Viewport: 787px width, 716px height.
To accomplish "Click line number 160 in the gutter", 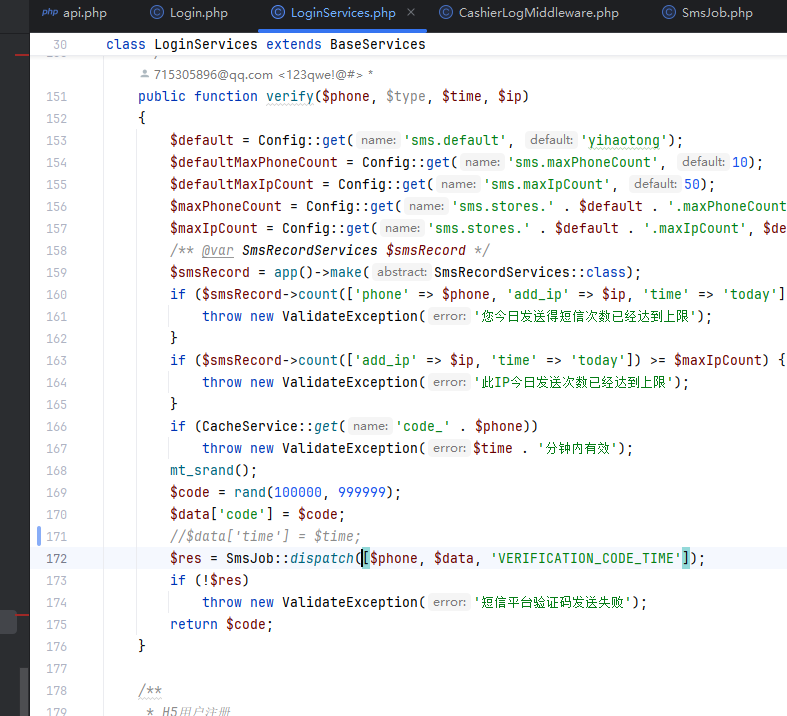I will click(x=57, y=295).
